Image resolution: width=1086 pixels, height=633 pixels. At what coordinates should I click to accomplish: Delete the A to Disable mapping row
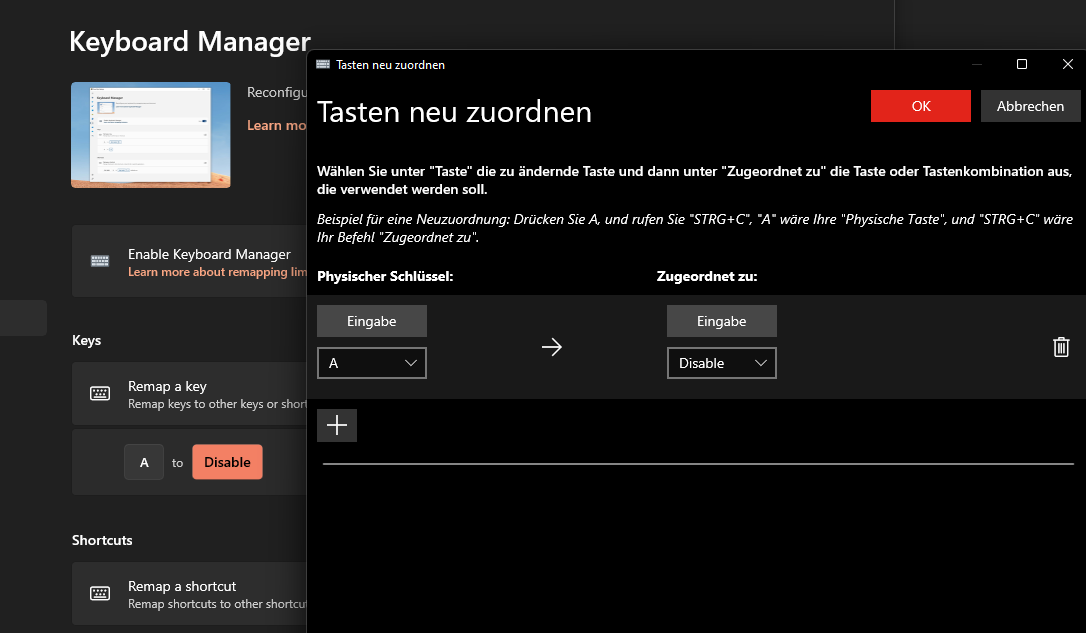click(1060, 347)
